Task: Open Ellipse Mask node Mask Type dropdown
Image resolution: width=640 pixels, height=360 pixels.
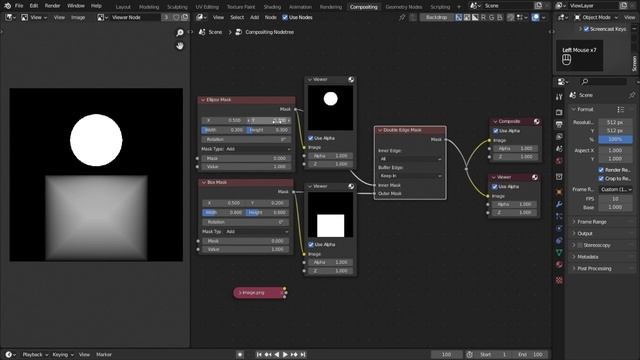Action: pyautogui.click(x=259, y=149)
